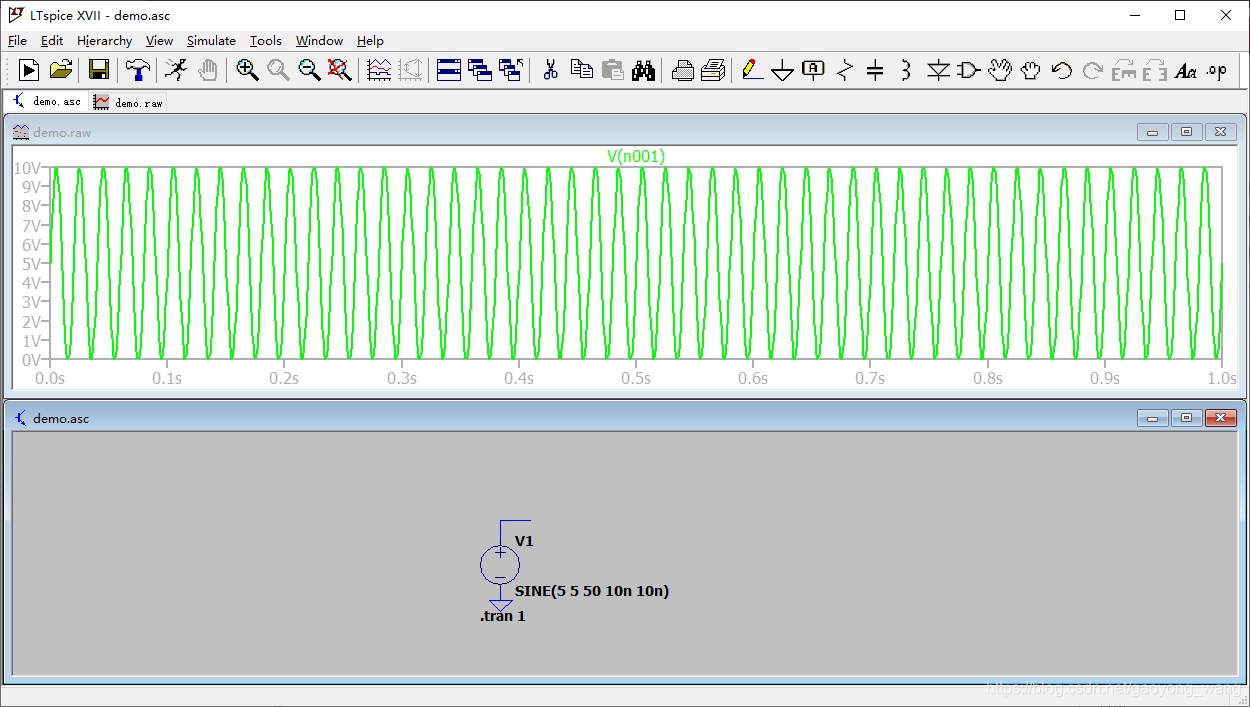Open the Window menu
The width and height of the screenshot is (1250, 707).
point(319,41)
